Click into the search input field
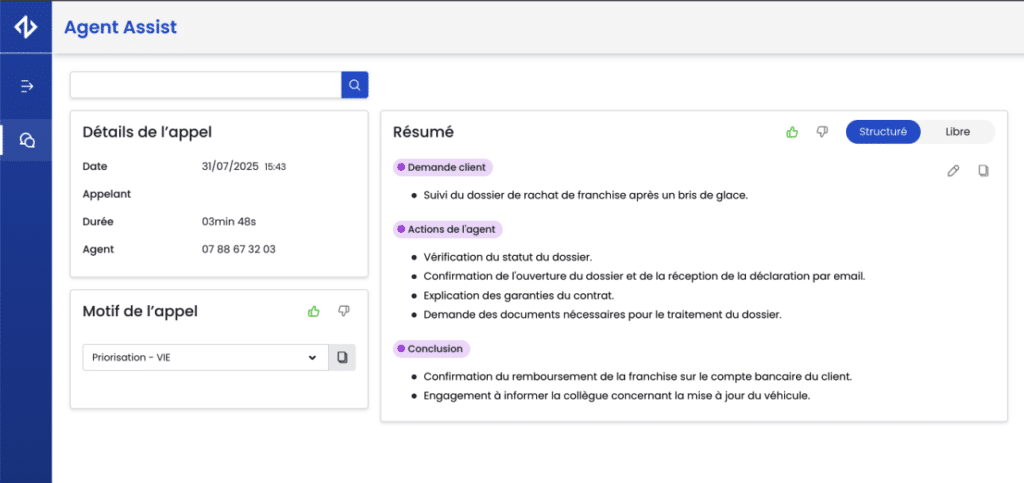1024x483 pixels. point(206,85)
